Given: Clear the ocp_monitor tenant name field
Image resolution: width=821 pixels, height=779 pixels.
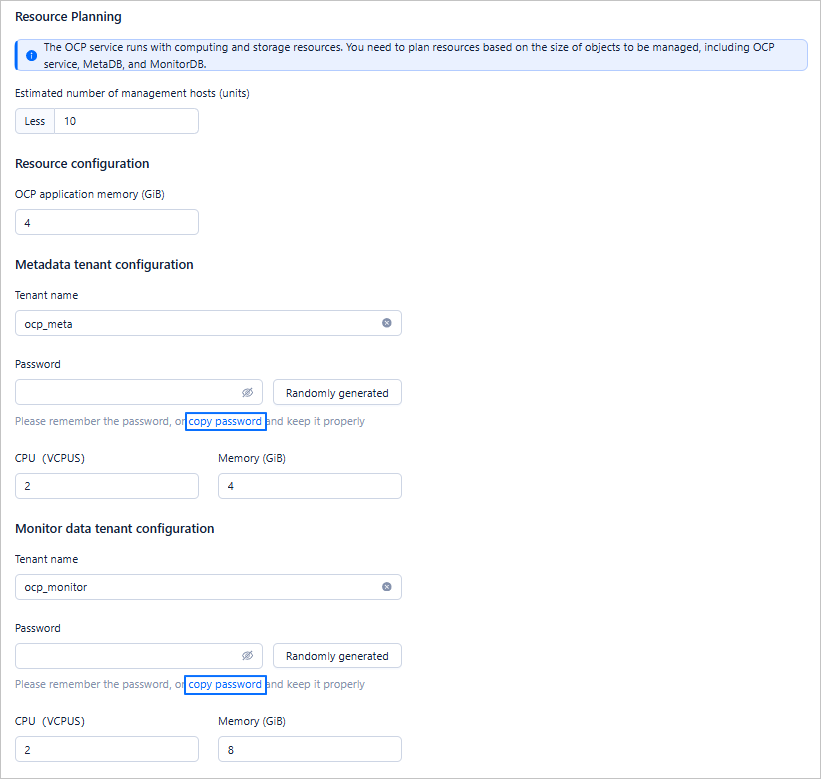Looking at the screenshot, I should coord(387,587).
